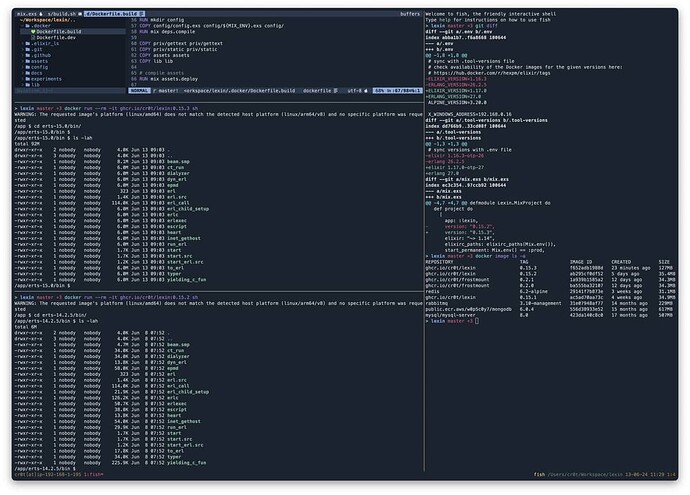Click the git branch icon before master in statusline
The image size is (690, 495).
155,91
